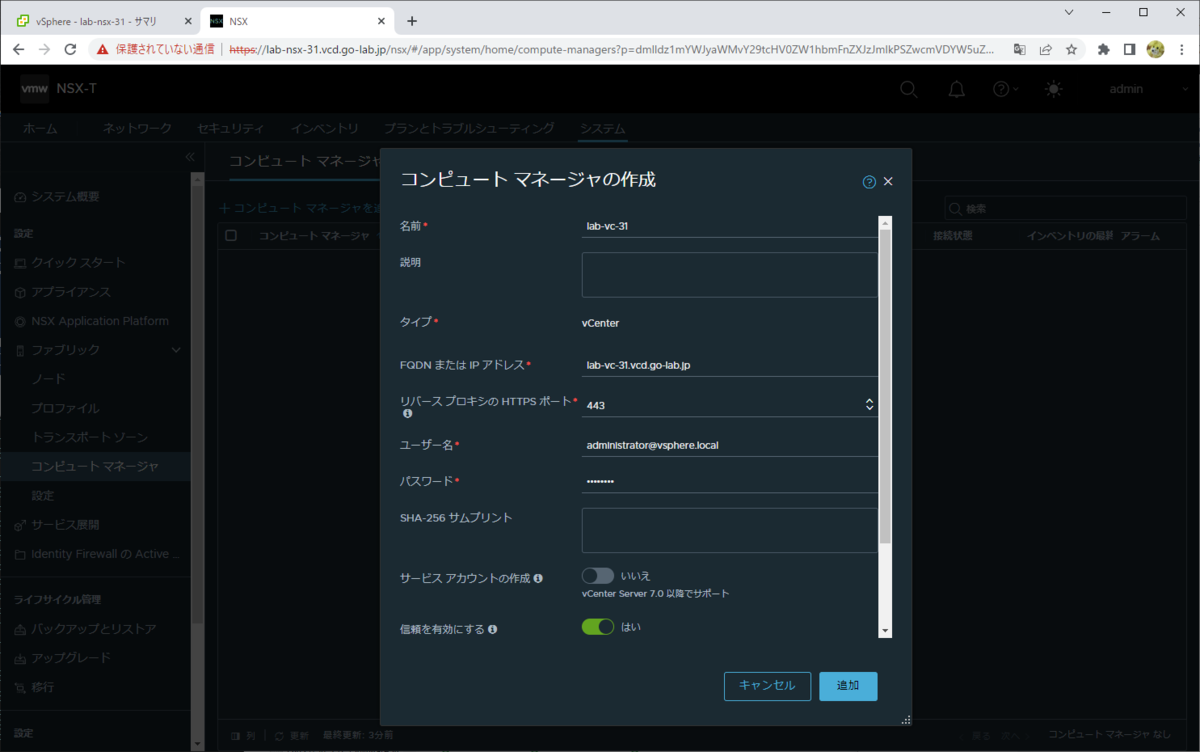This screenshot has width=1200, height=752.
Task: Click the HTTPS port stepper arrows
Action: tap(869, 404)
